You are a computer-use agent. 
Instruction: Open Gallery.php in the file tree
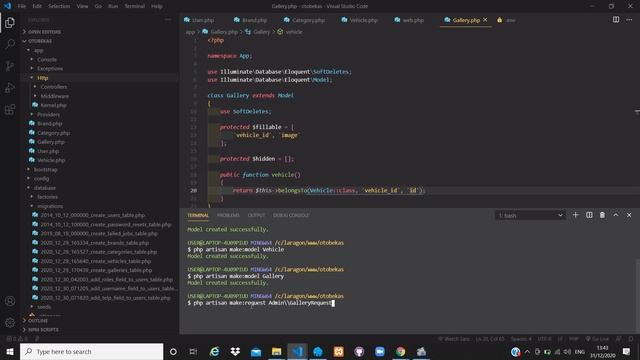coord(51,142)
